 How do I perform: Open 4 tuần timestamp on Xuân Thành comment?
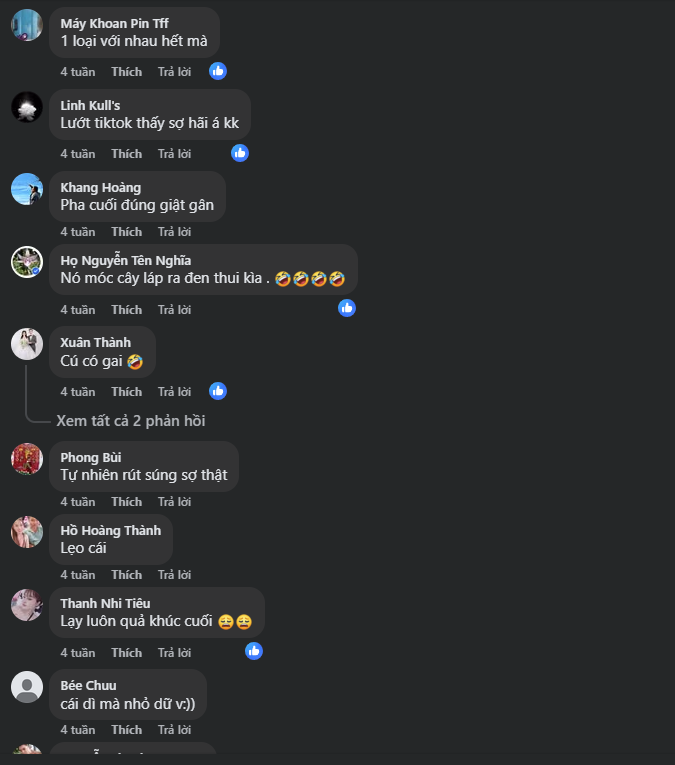pyautogui.click(x=78, y=392)
